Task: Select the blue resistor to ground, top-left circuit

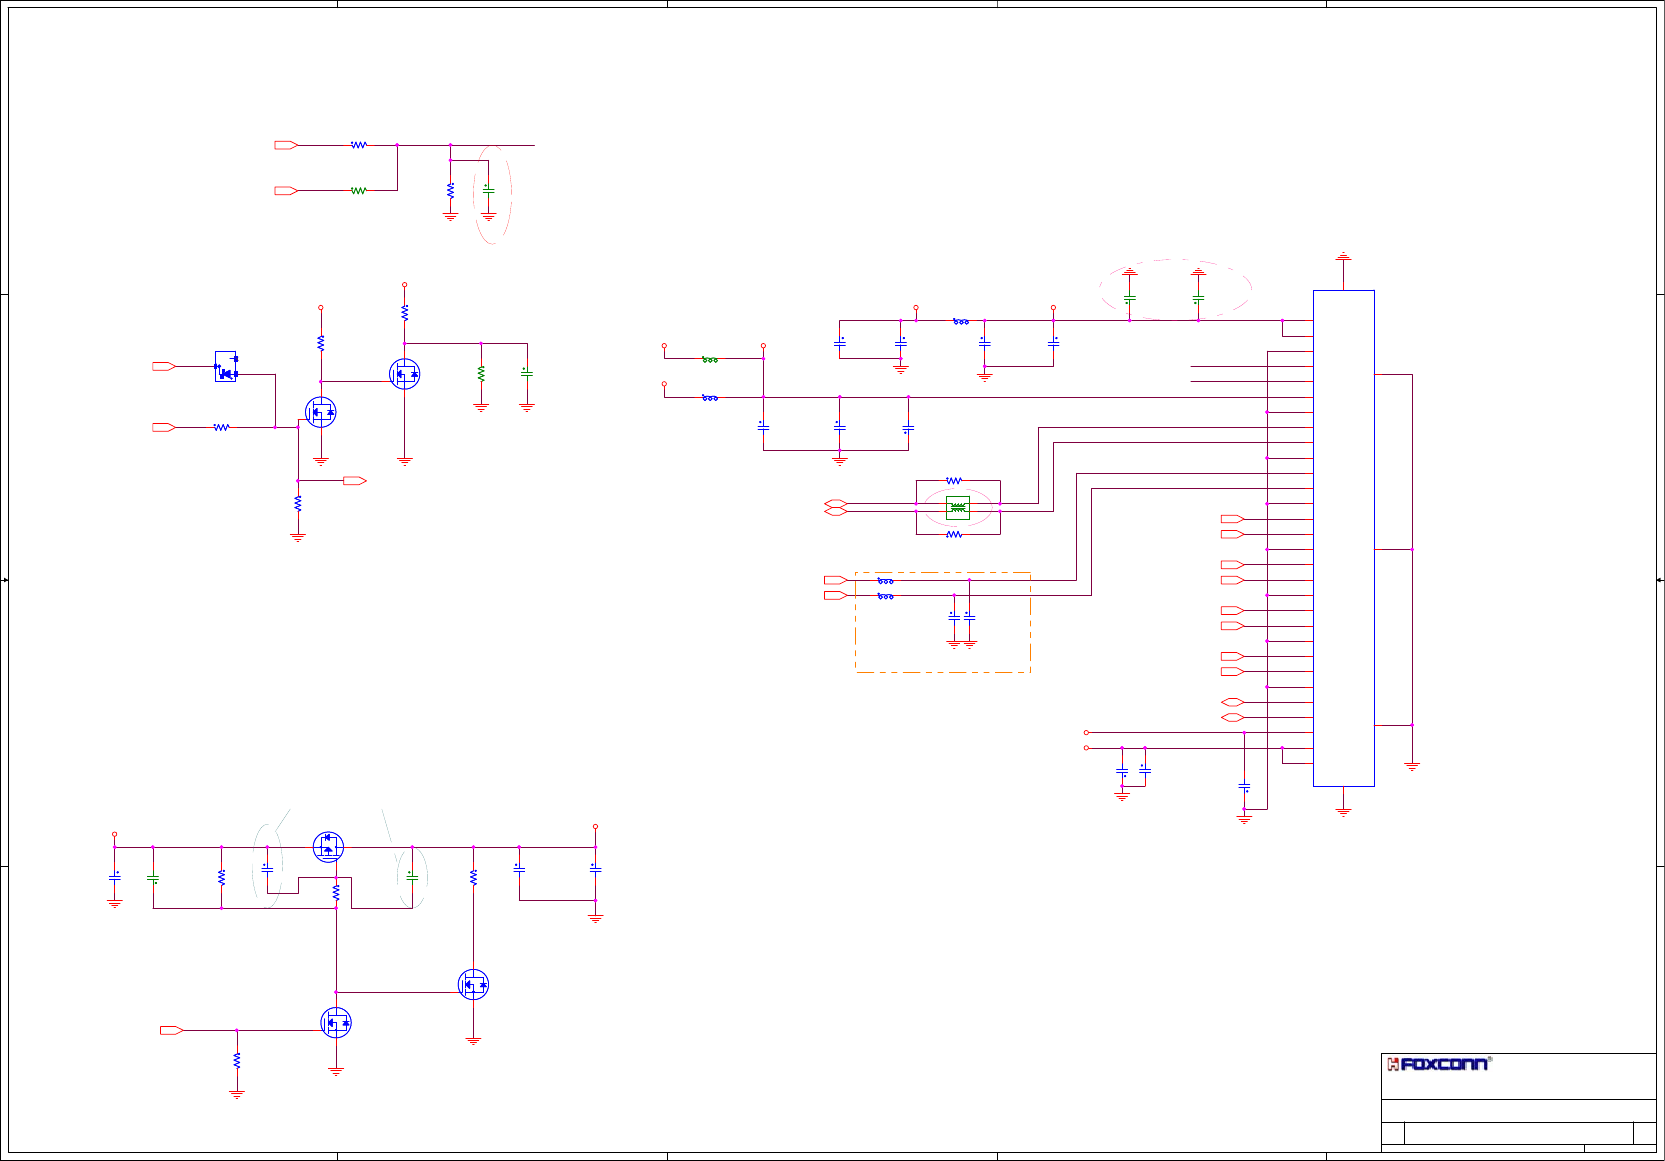Action: tap(450, 190)
